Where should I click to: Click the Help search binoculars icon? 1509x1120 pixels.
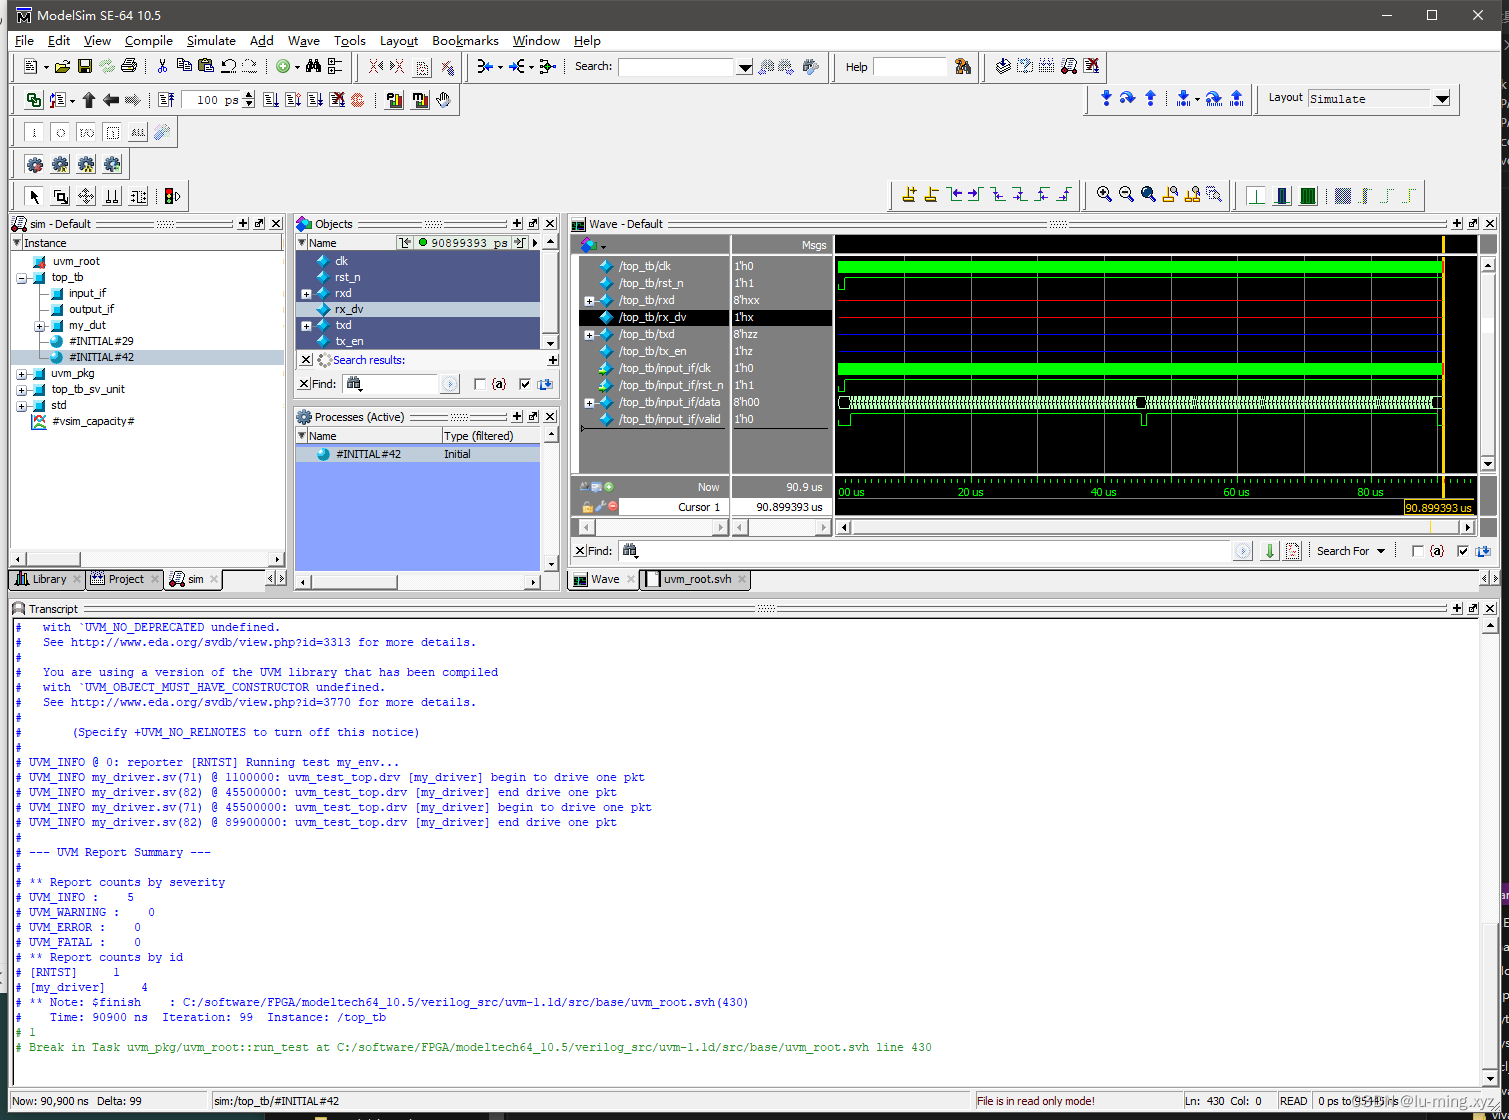[x=963, y=66]
